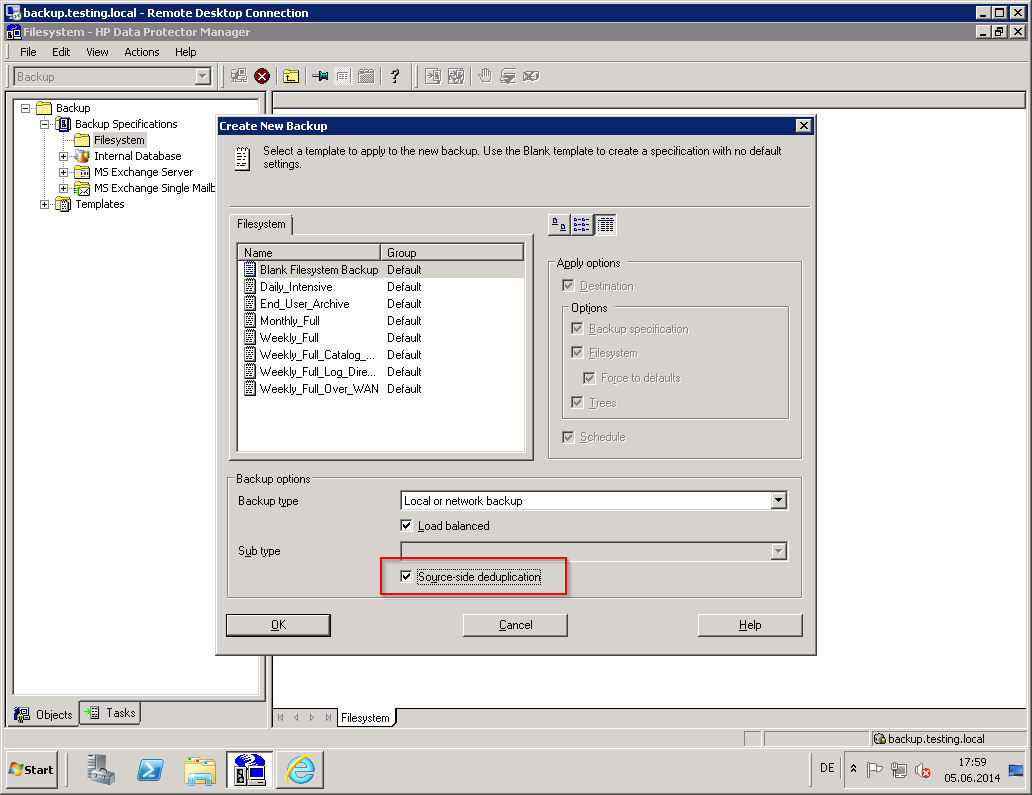
Task: Click the Force to defaults checkbox
Action: coord(589,378)
